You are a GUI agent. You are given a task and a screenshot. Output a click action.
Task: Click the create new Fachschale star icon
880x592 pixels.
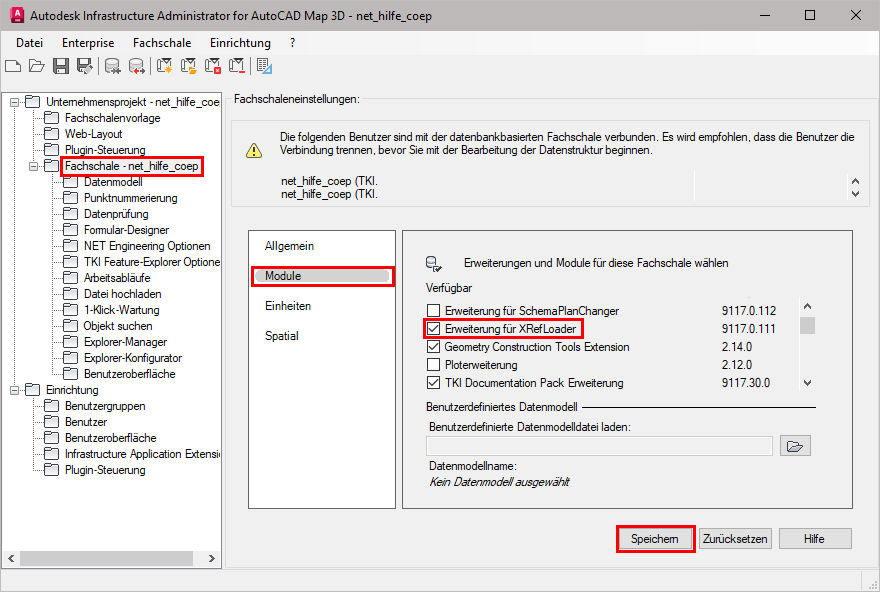click(x=164, y=66)
